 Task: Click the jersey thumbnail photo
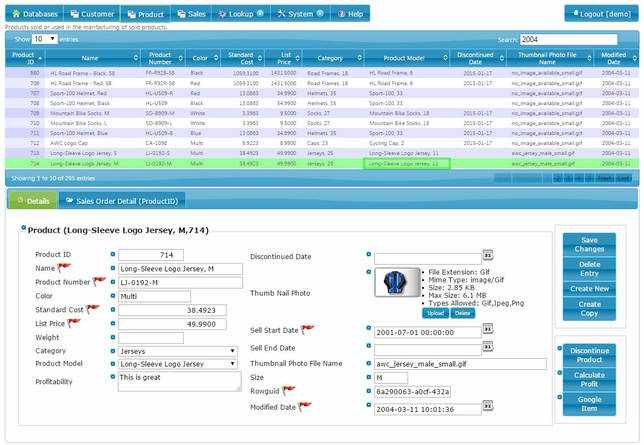[397, 282]
